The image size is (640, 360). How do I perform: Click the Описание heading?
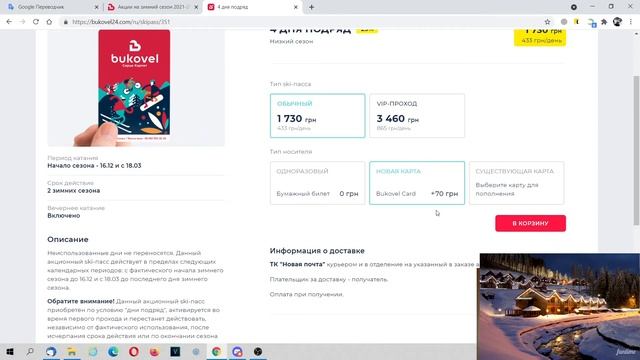click(x=68, y=239)
